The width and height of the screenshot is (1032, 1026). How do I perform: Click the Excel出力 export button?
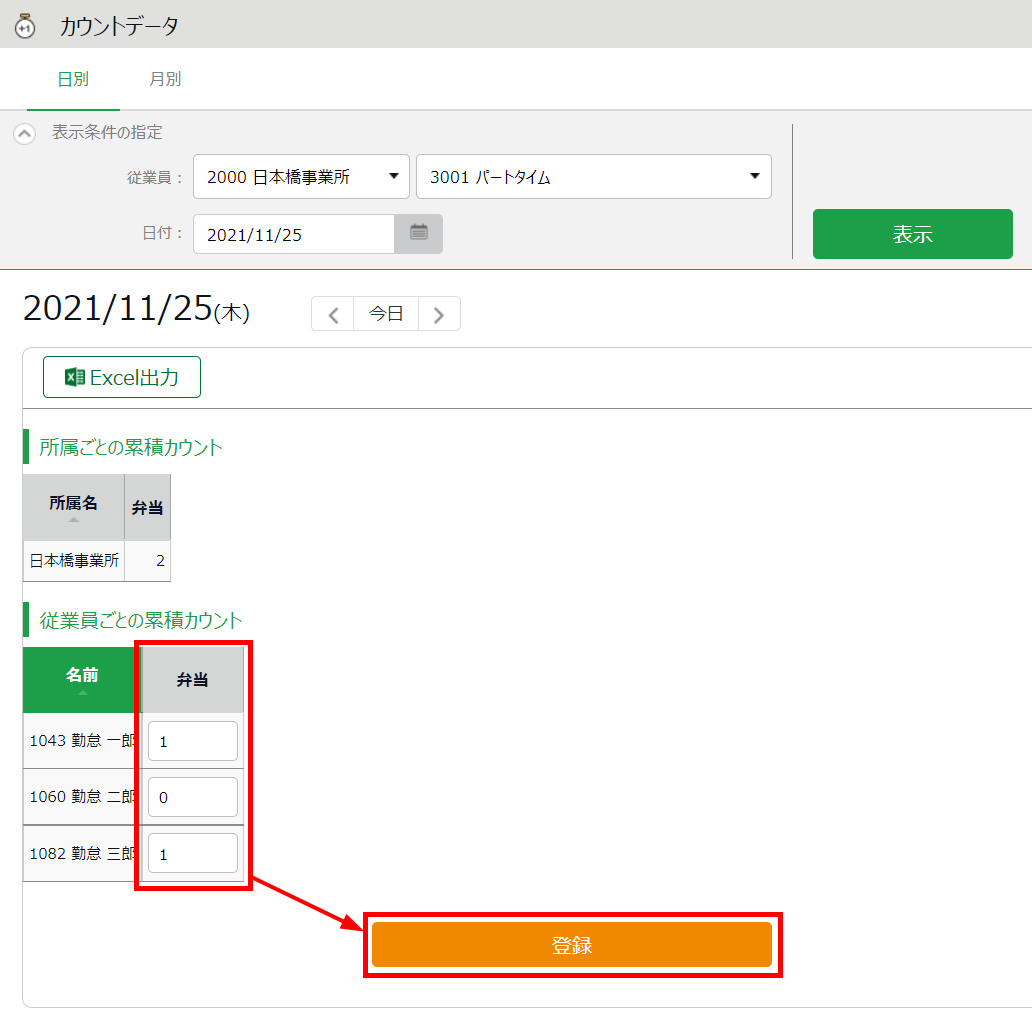(x=122, y=377)
